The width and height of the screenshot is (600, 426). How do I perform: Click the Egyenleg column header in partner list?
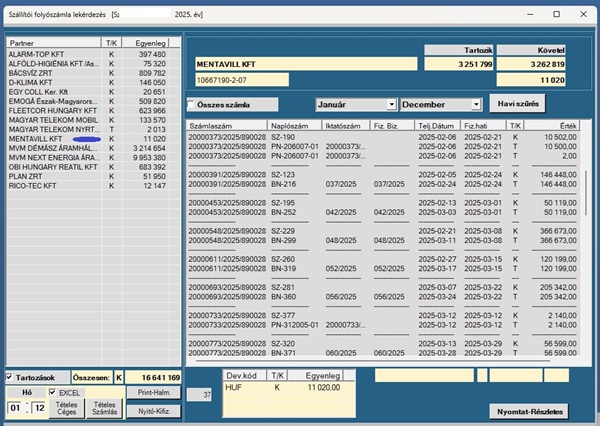tap(148, 43)
